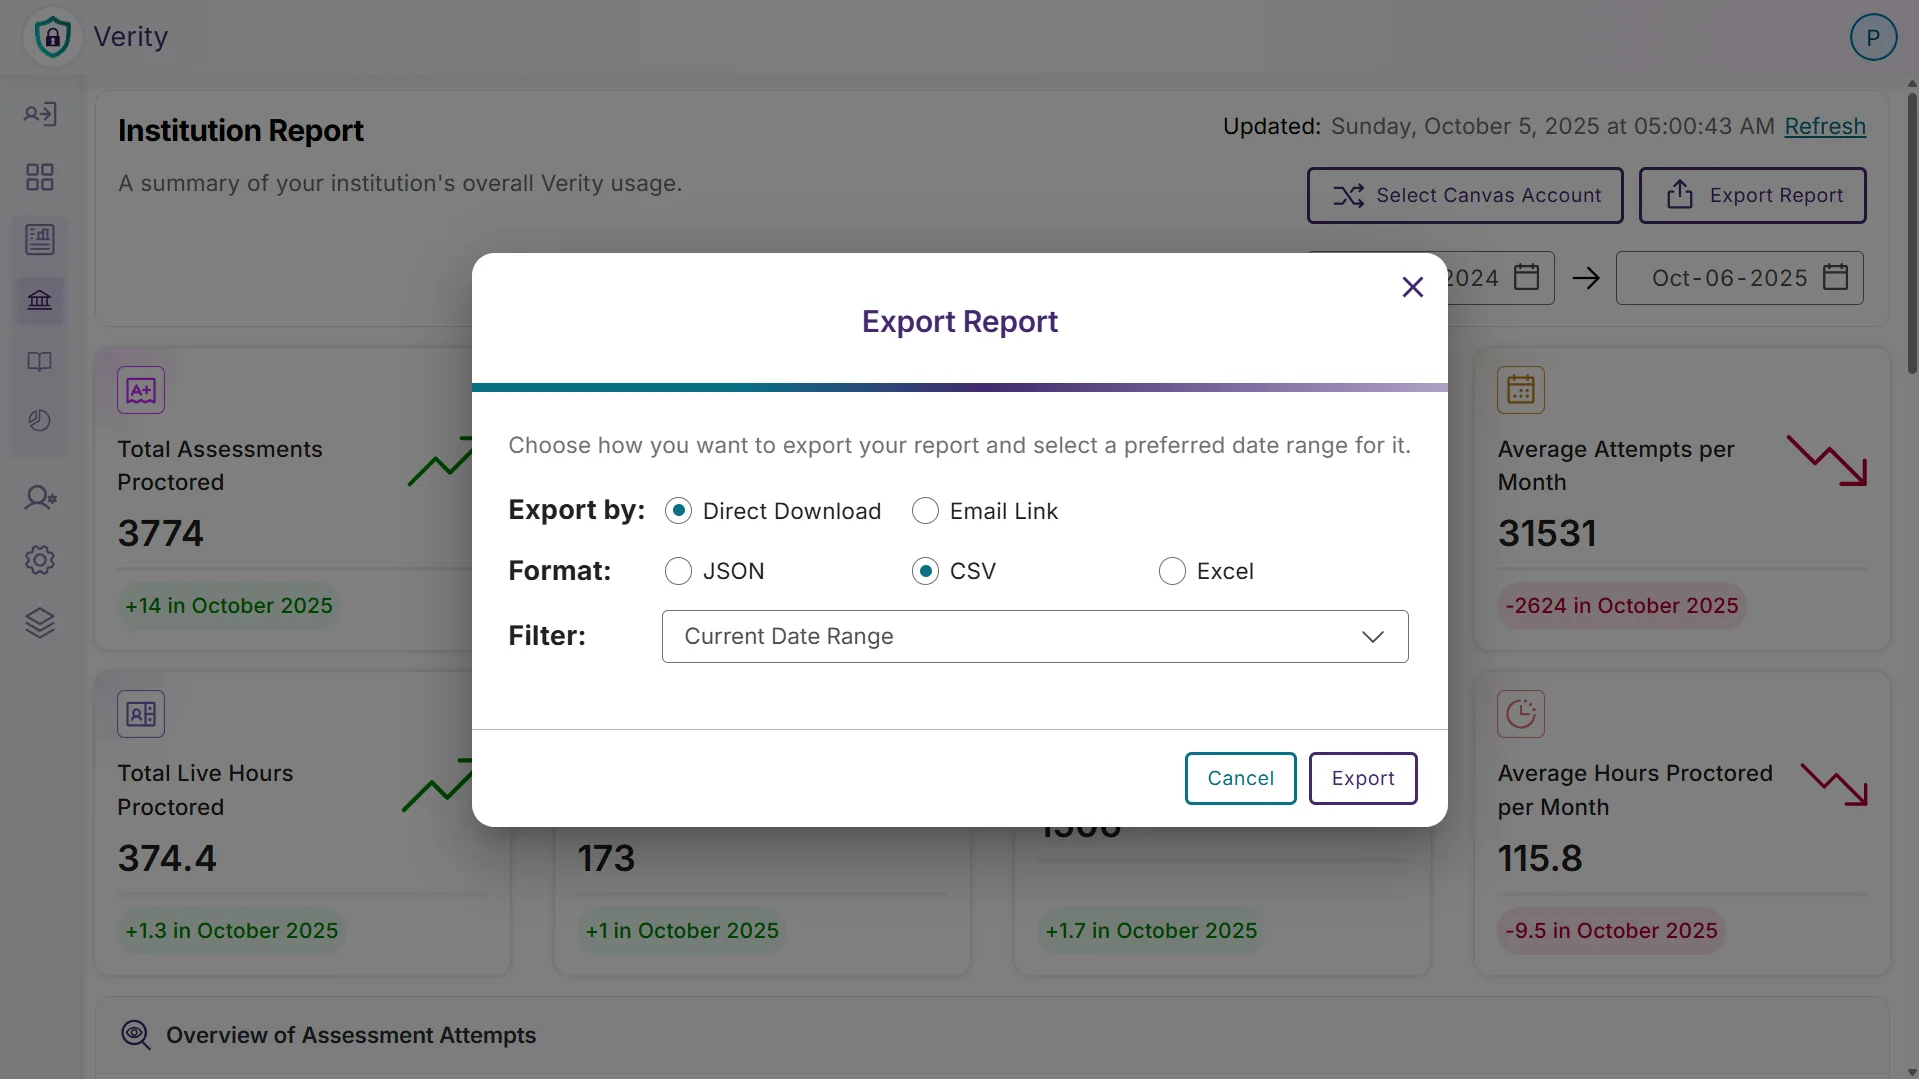Open the open-book sidebar icon
This screenshot has height=1079, width=1919.
click(x=40, y=361)
